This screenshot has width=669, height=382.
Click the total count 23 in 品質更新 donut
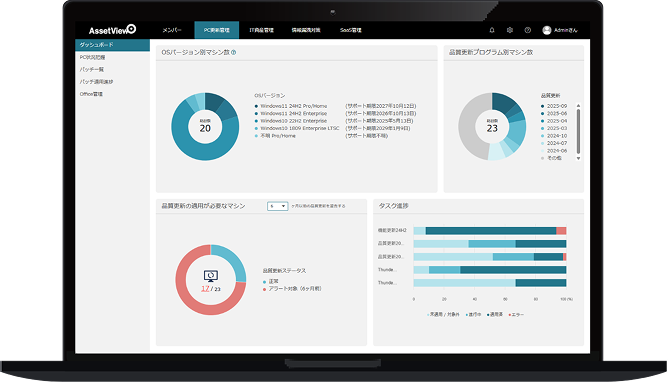[492, 128]
